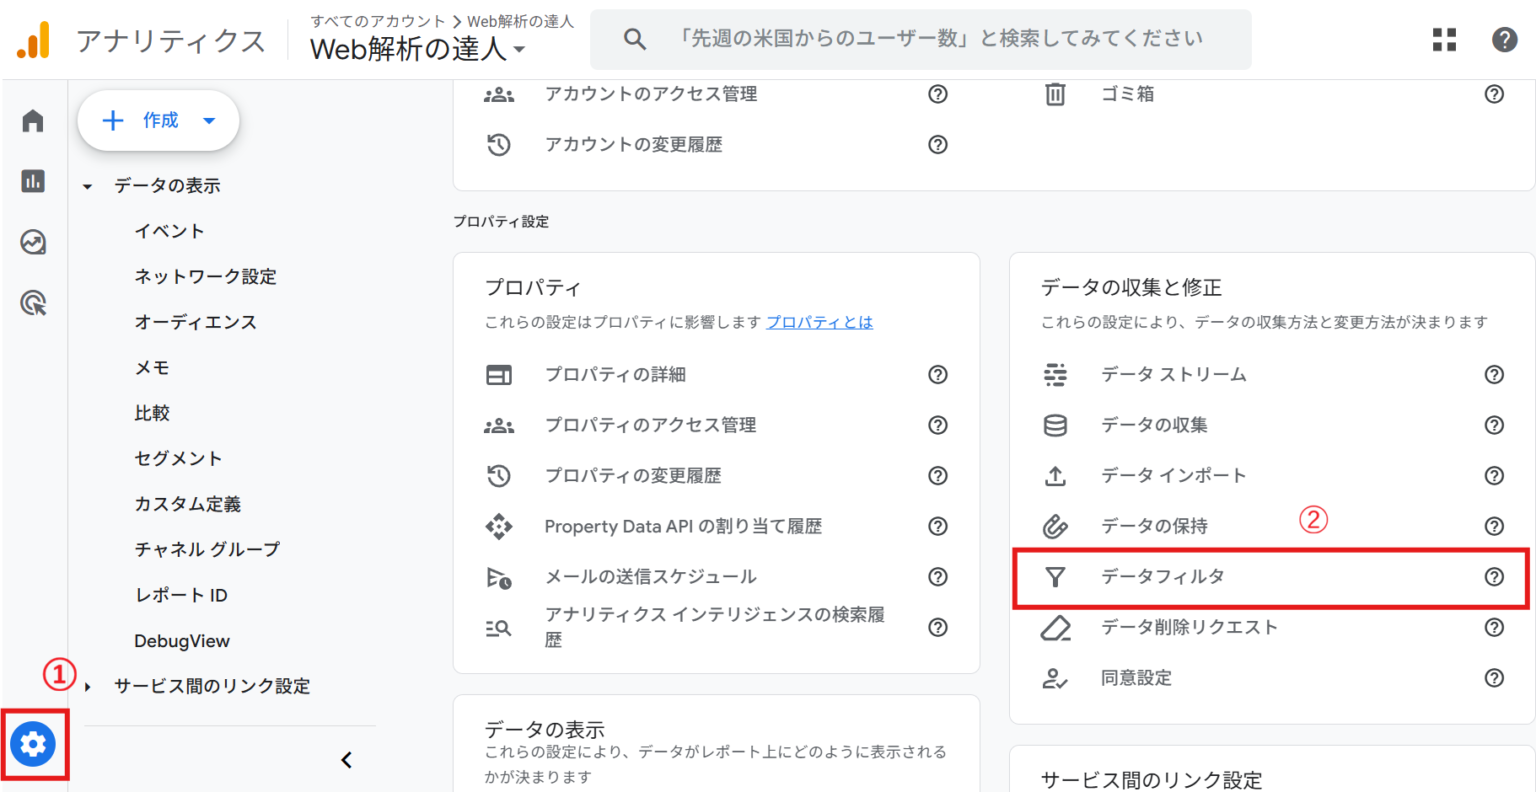Screen dimensions: 1536x792
Task: Open the Google apps grid icon
Action: point(1444,40)
